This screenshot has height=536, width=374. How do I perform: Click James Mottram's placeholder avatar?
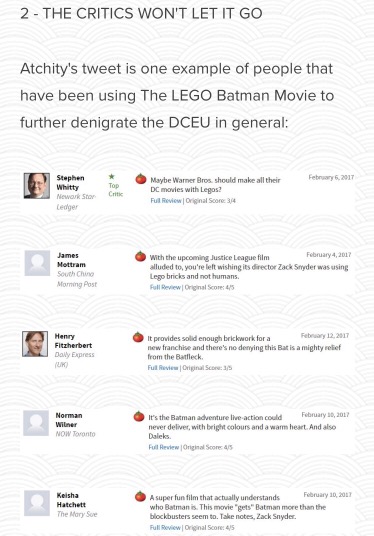click(x=37, y=263)
